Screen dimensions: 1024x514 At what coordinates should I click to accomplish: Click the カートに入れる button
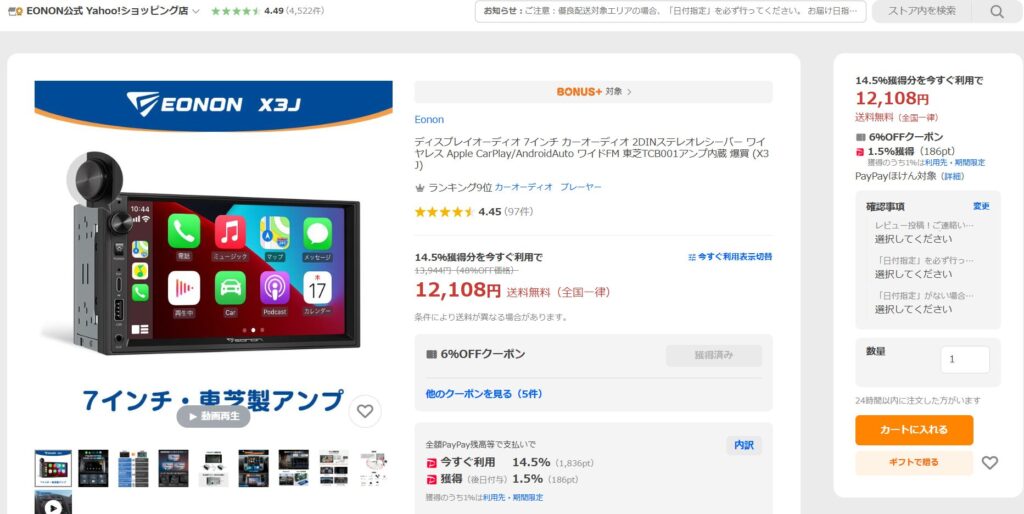click(x=914, y=430)
